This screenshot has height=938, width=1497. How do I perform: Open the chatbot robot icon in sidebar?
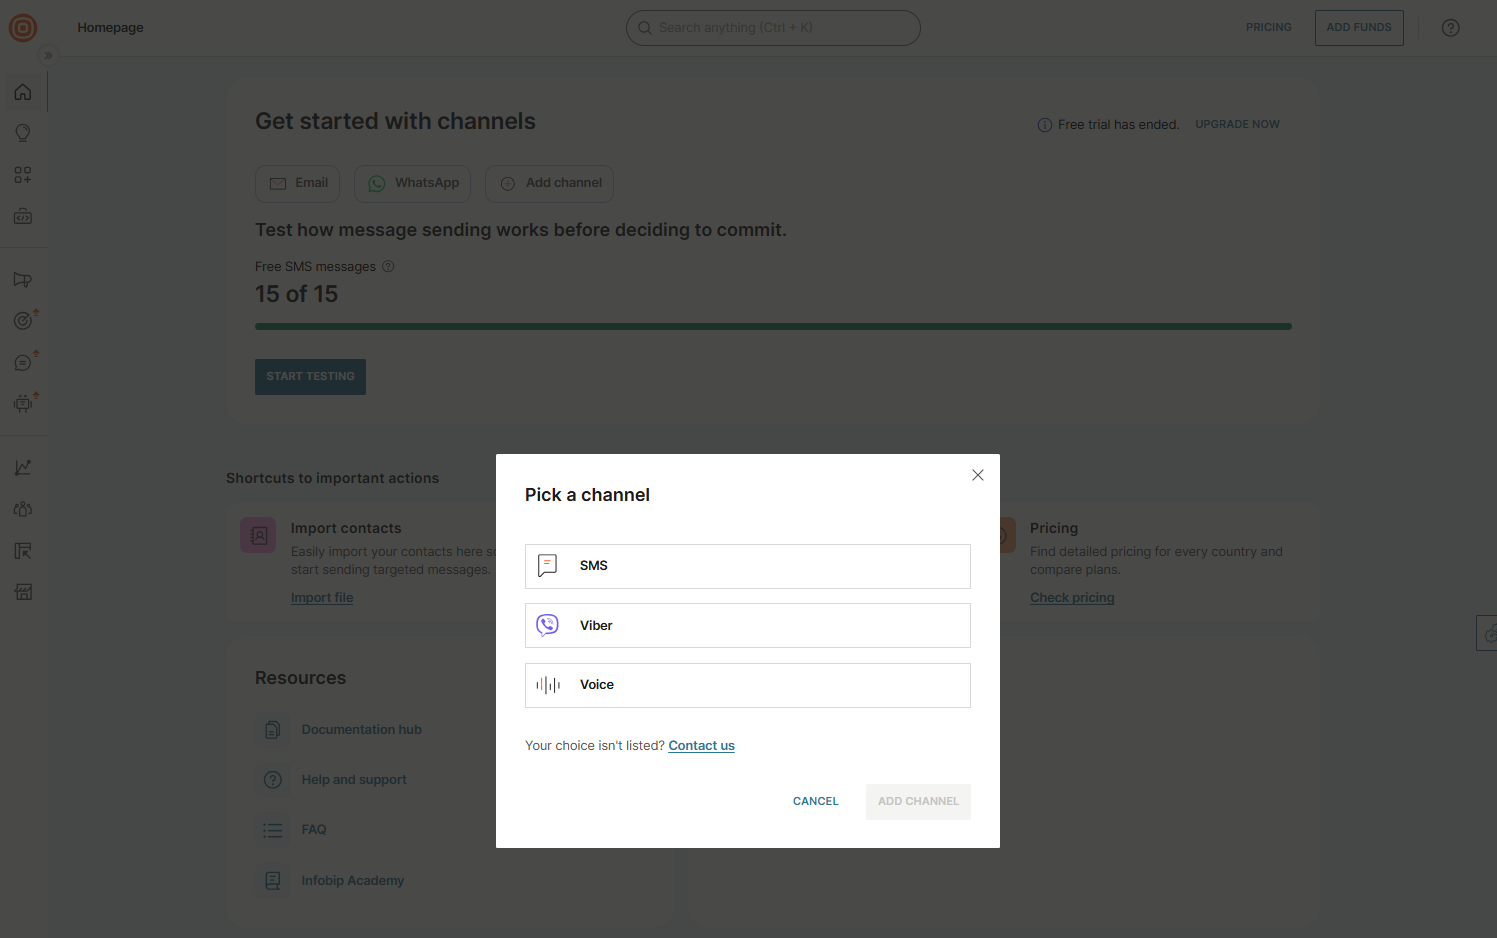(x=22, y=403)
